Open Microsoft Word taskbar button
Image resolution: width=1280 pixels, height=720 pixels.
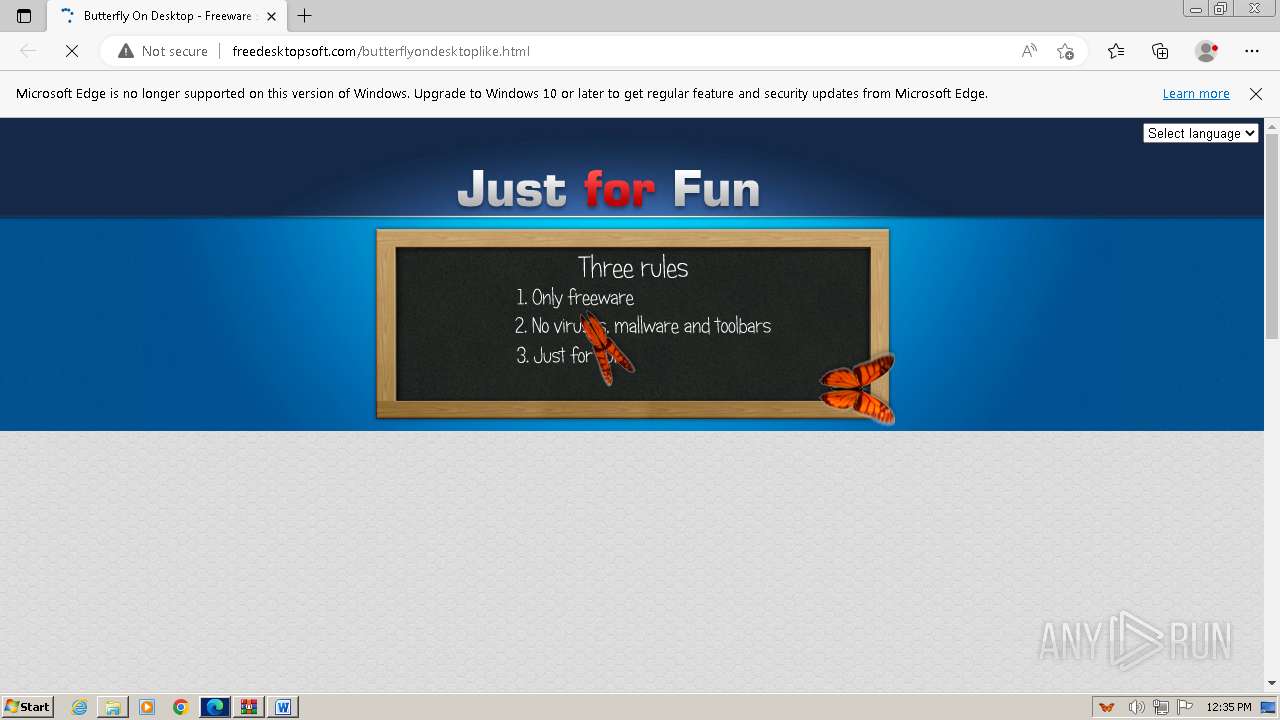tap(283, 707)
